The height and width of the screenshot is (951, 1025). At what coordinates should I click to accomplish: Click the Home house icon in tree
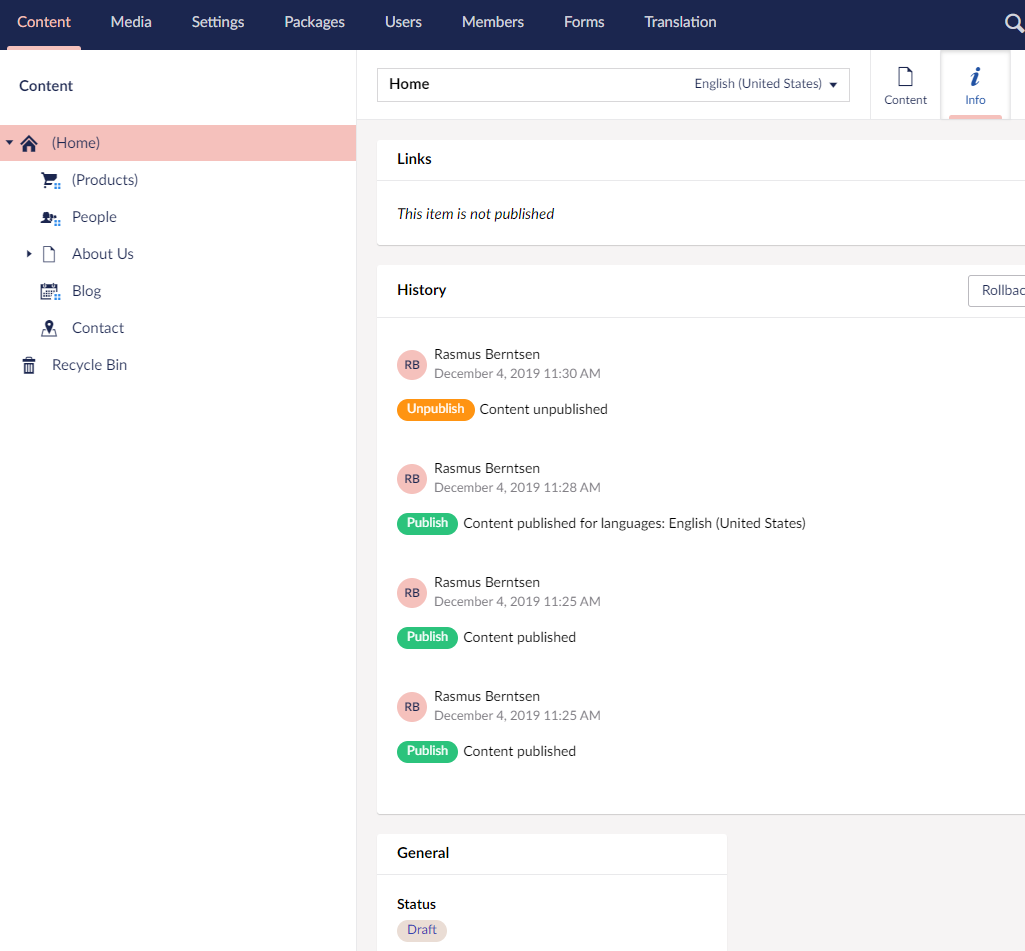coord(29,143)
